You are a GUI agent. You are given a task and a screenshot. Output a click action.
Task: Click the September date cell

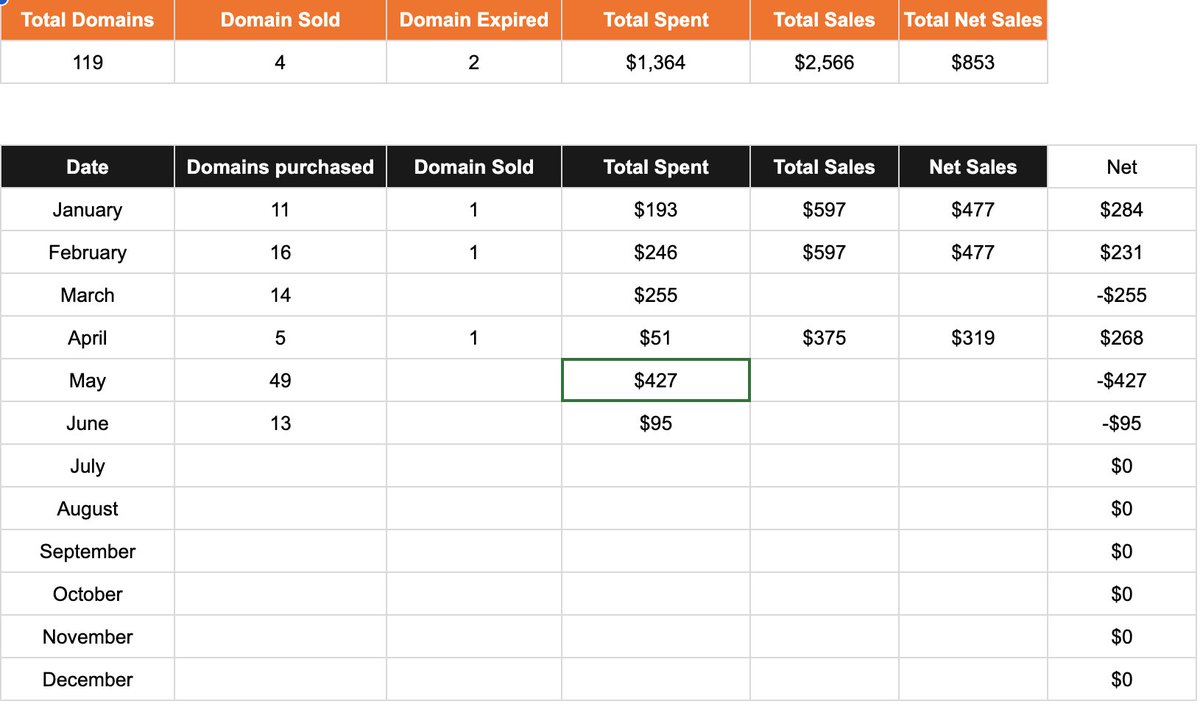click(x=87, y=551)
